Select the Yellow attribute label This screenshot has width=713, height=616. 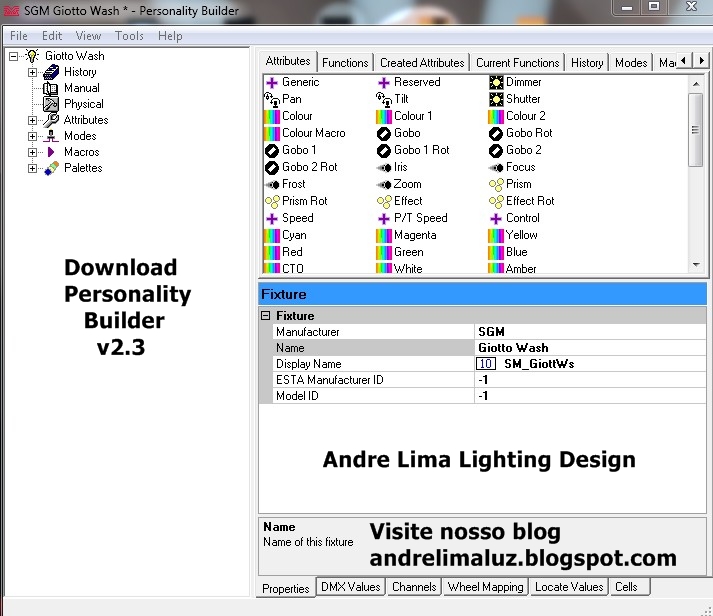522,235
